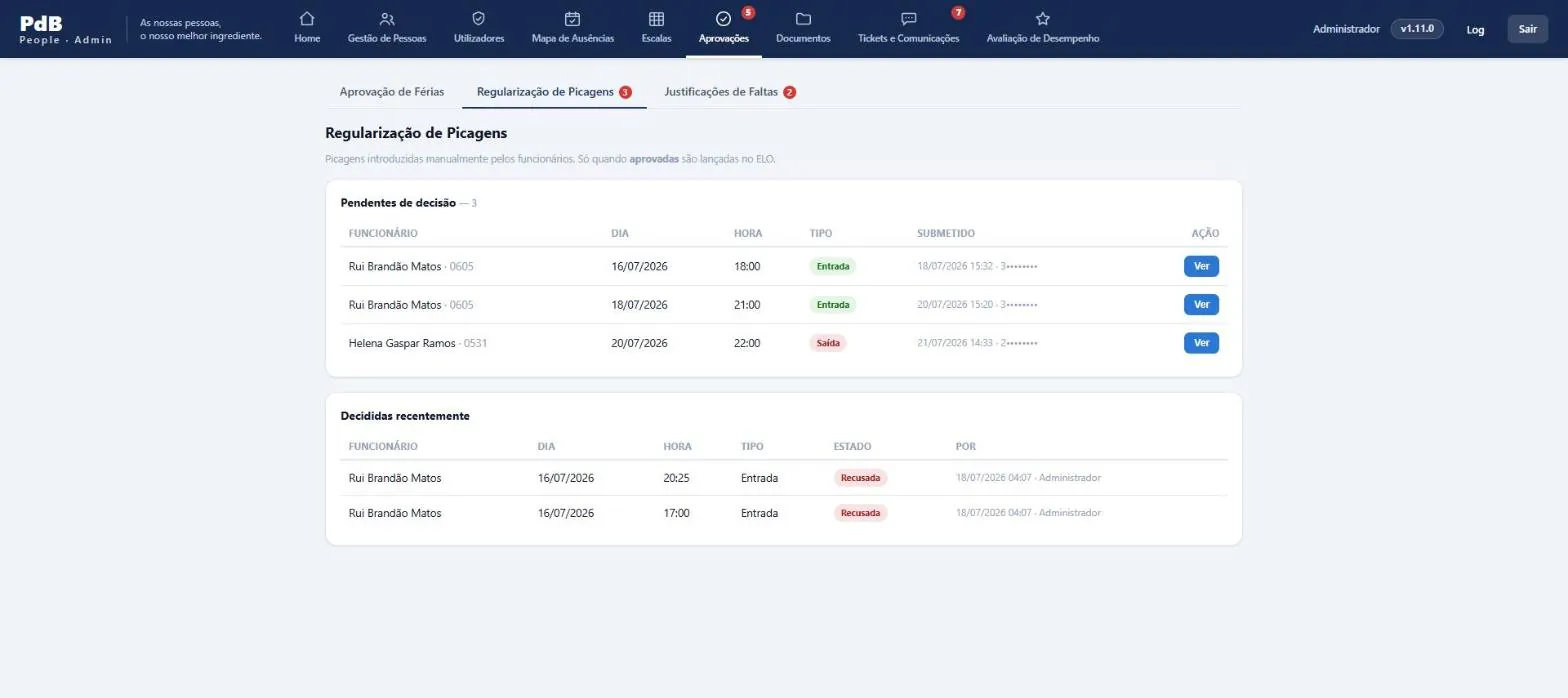Open Tickets e Comunicações chat icon

(908, 19)
